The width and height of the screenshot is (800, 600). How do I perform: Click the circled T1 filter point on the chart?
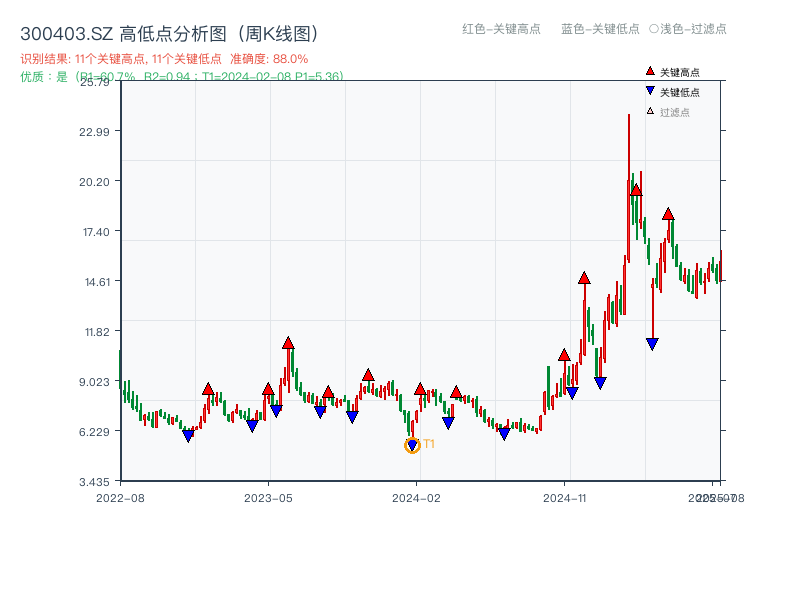coord(412,444)
